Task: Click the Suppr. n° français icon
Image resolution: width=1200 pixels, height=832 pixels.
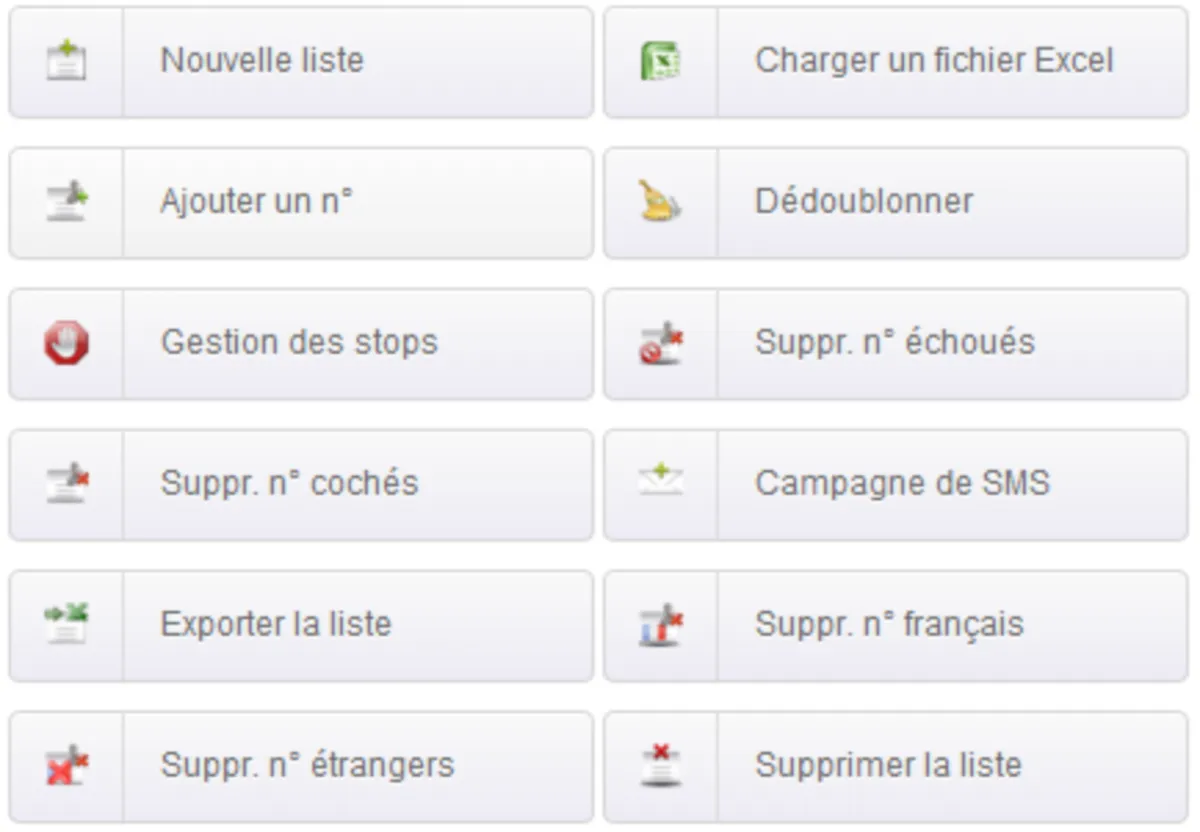Action: click(660, 625)
